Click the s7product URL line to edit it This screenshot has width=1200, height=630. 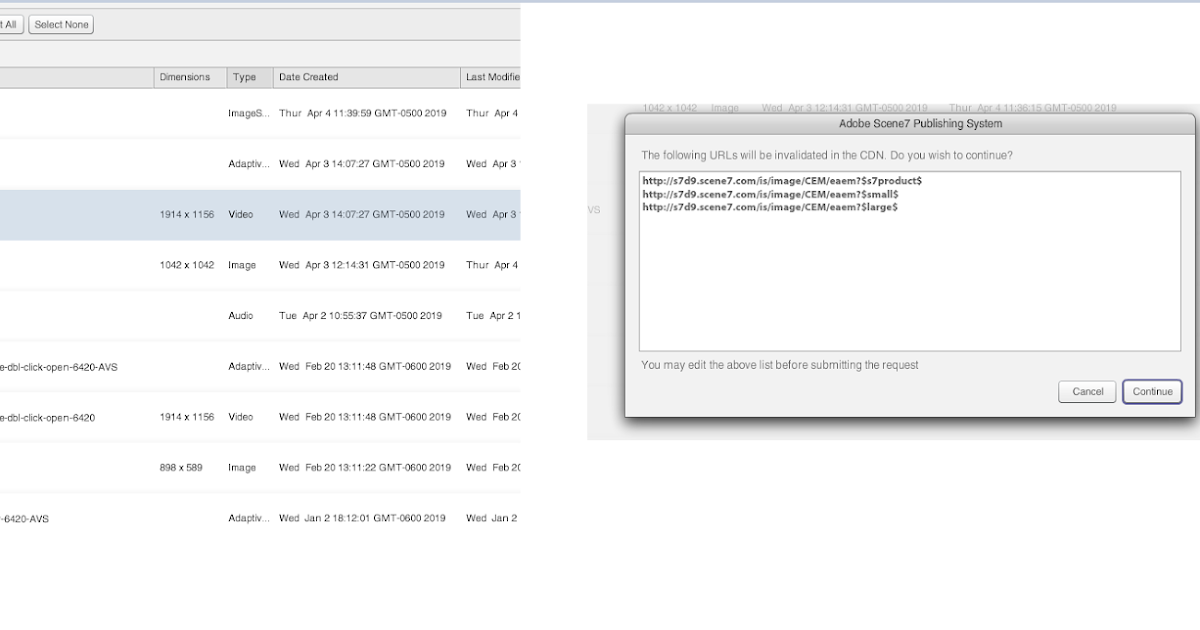pos(779,181)
